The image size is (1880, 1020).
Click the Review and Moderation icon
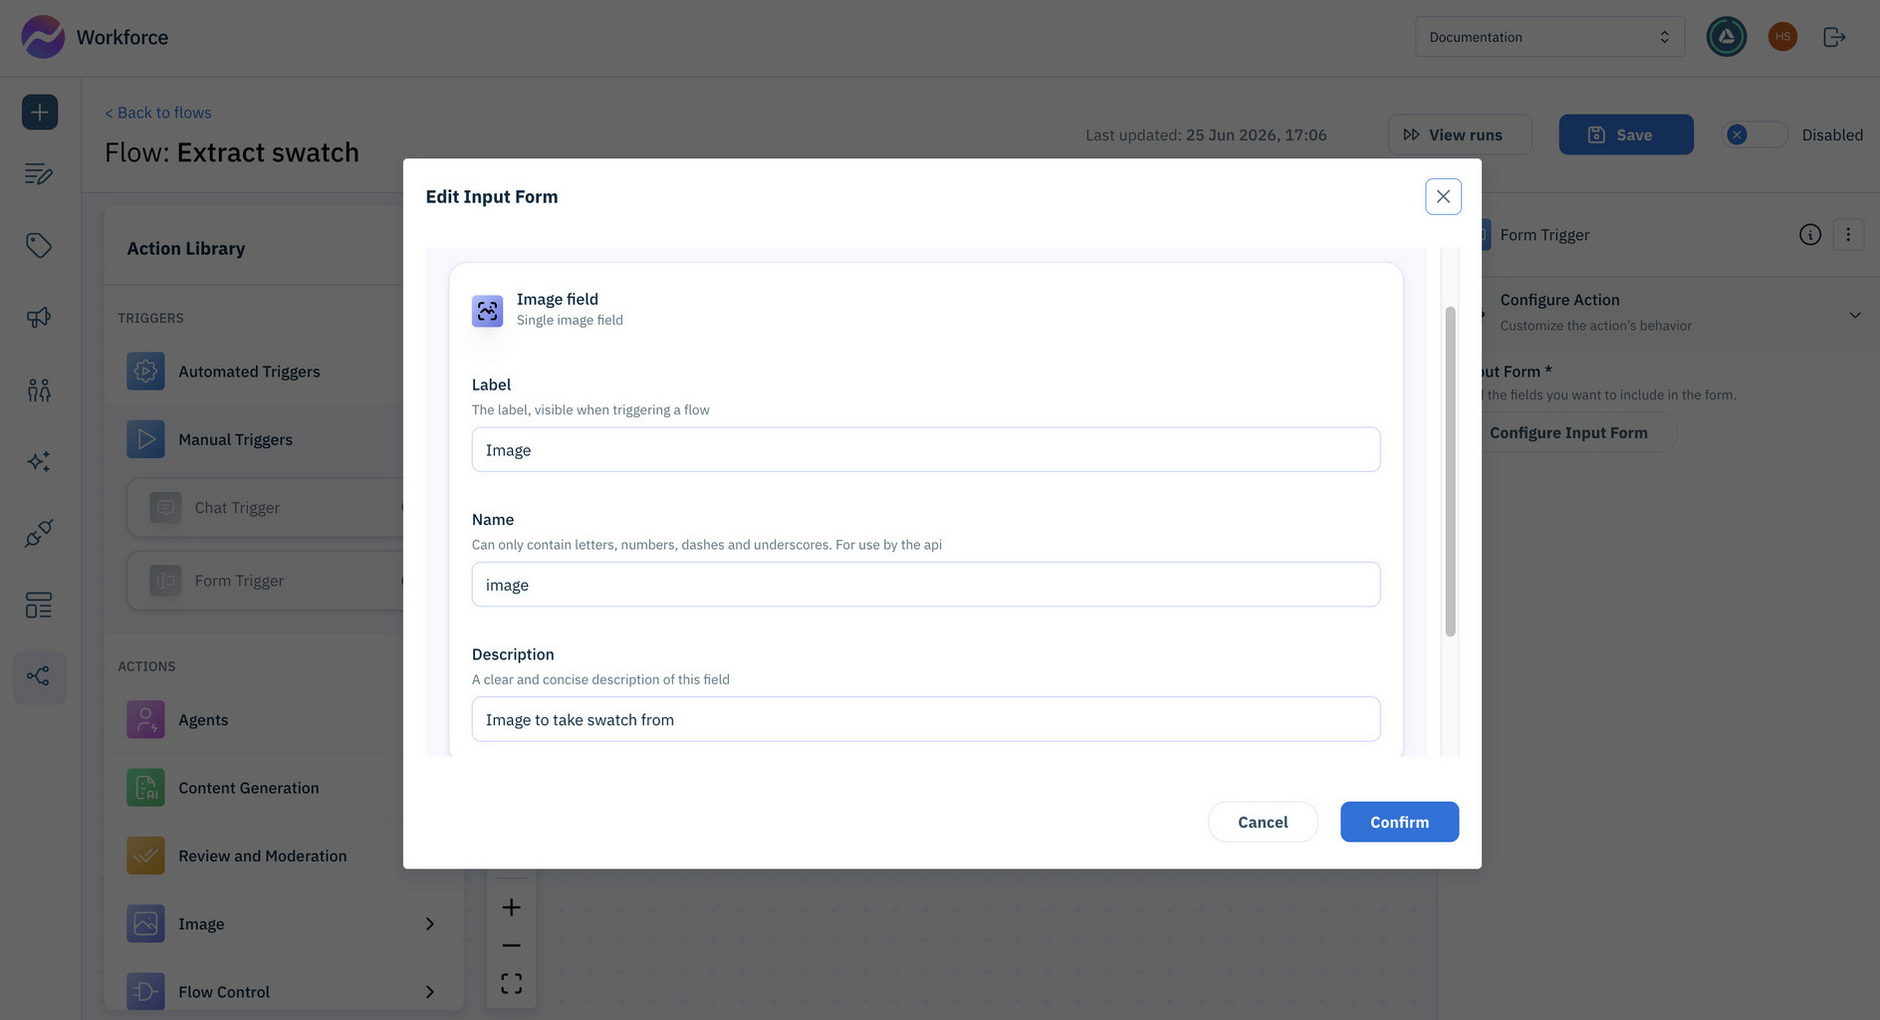pos(145,856)
